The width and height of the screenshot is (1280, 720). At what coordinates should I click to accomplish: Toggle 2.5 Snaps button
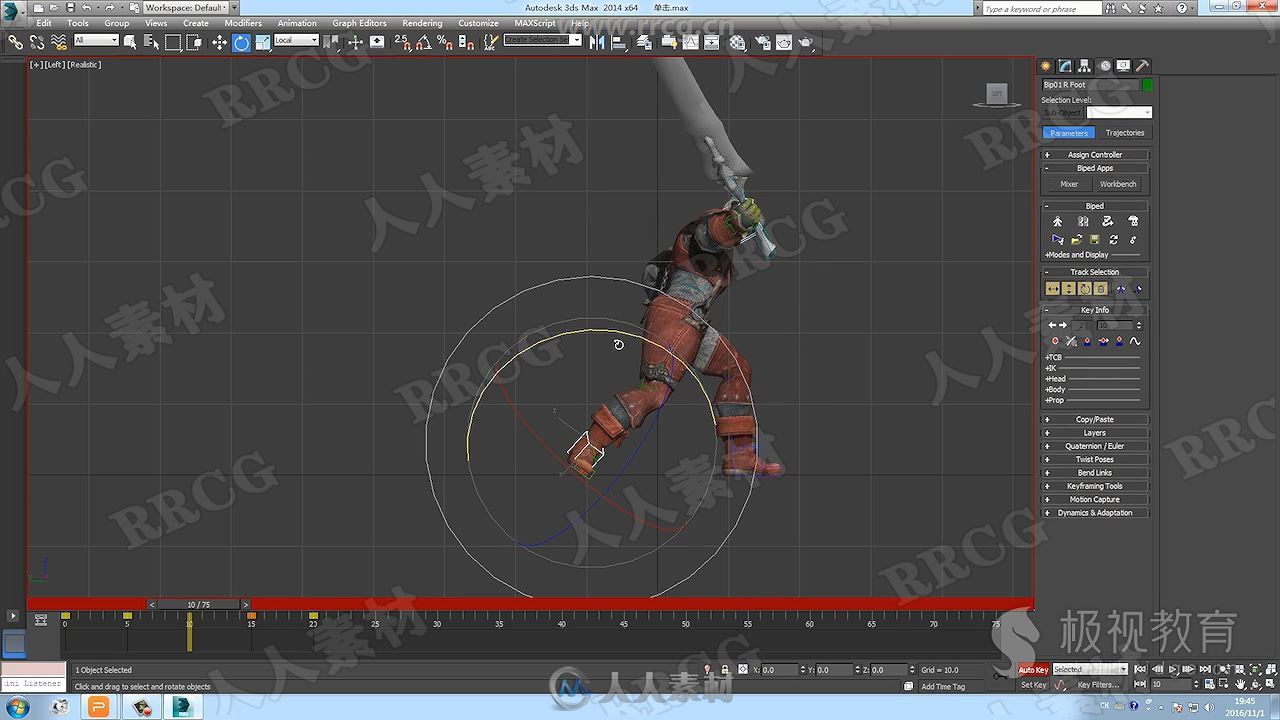401,42
